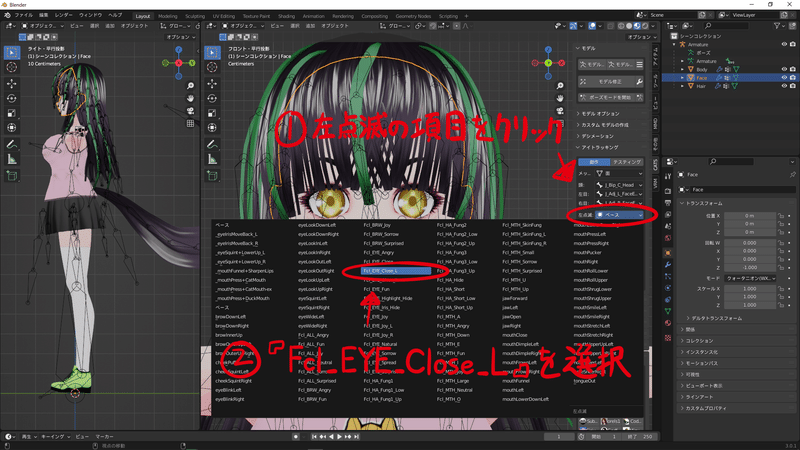Select the Annotate tool in the left viewport

(12, 144)
